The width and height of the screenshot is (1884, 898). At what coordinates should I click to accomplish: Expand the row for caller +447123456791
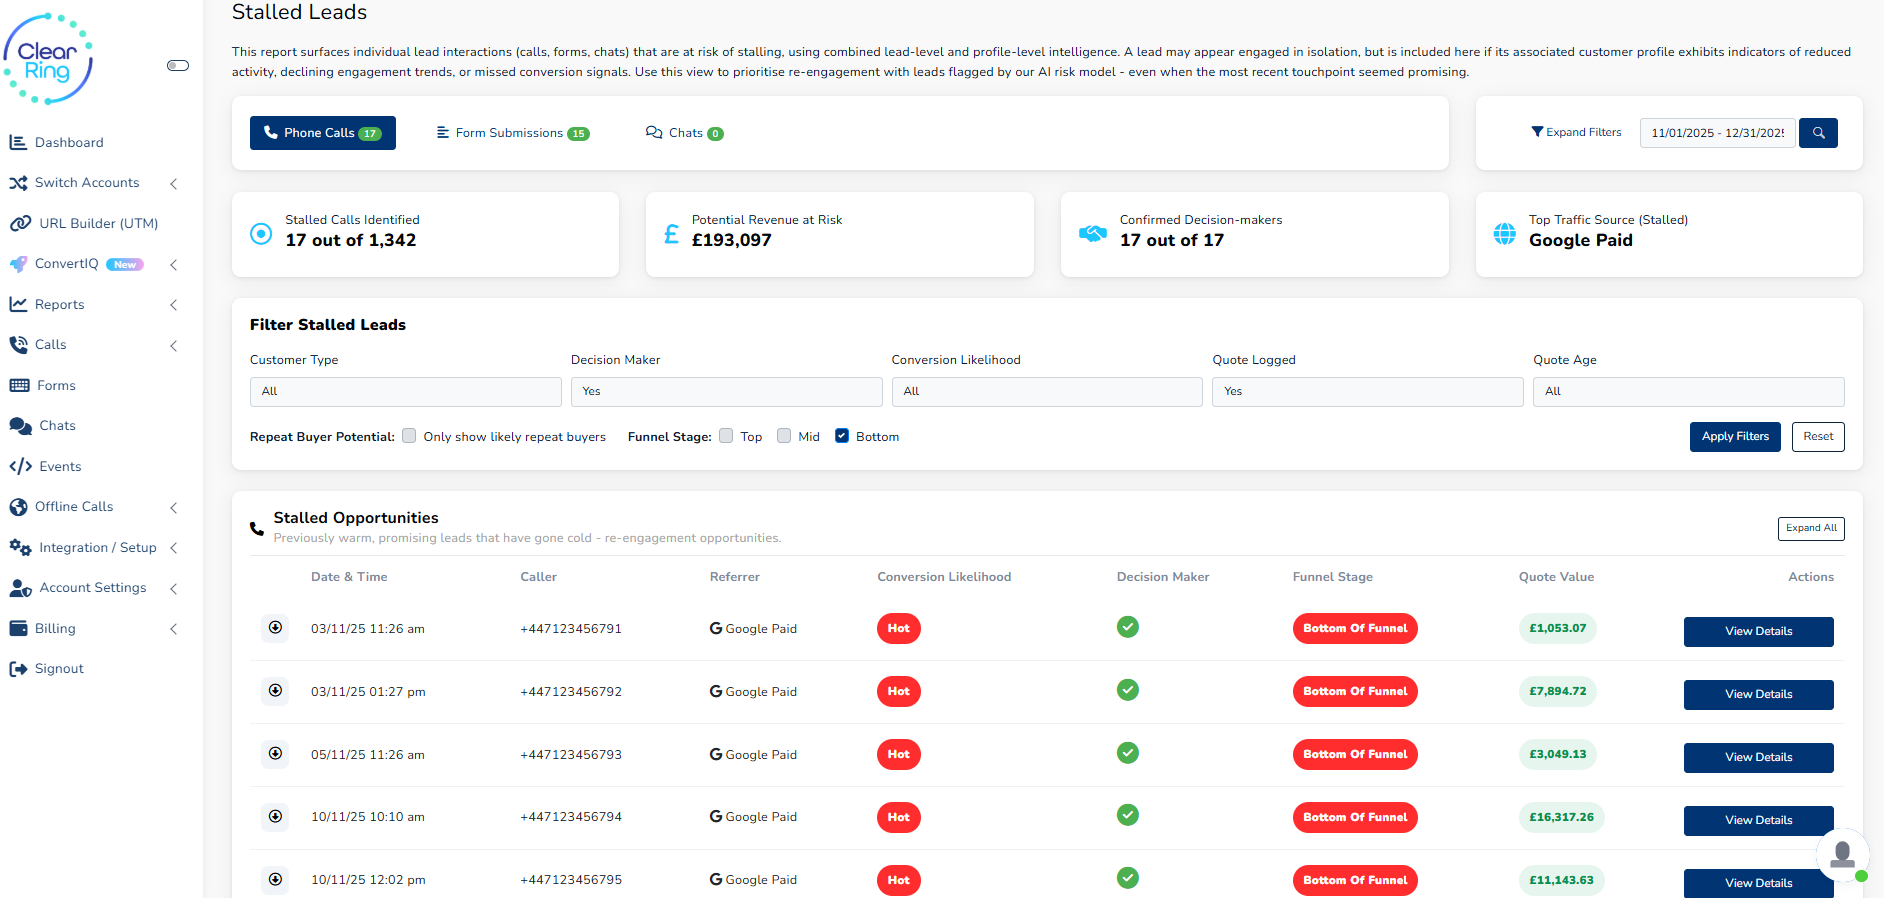pos(275,628)
